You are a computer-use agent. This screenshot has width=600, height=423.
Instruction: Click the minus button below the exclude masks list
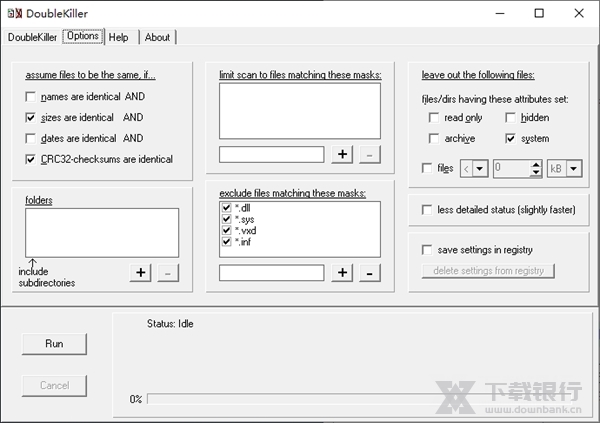coord(368,272)
